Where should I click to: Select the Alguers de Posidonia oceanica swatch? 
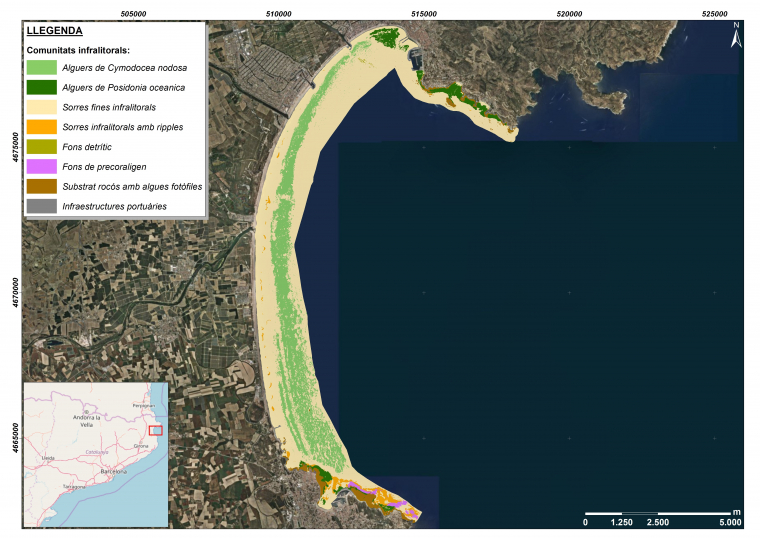click(x=41, y=87)
